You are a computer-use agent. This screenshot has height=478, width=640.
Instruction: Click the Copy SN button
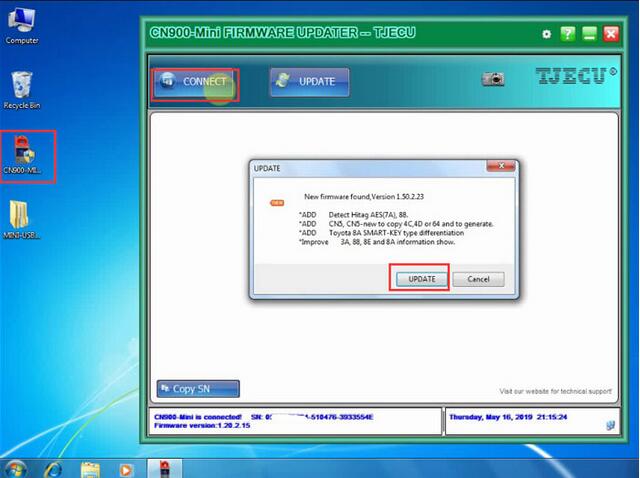pyautogui.click(x=198, y=389)
